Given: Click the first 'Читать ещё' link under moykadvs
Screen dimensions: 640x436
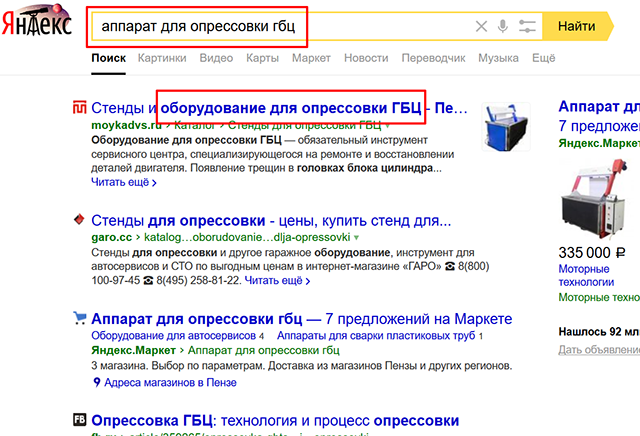Looking at the screenshot, I should tap(124, 182).
